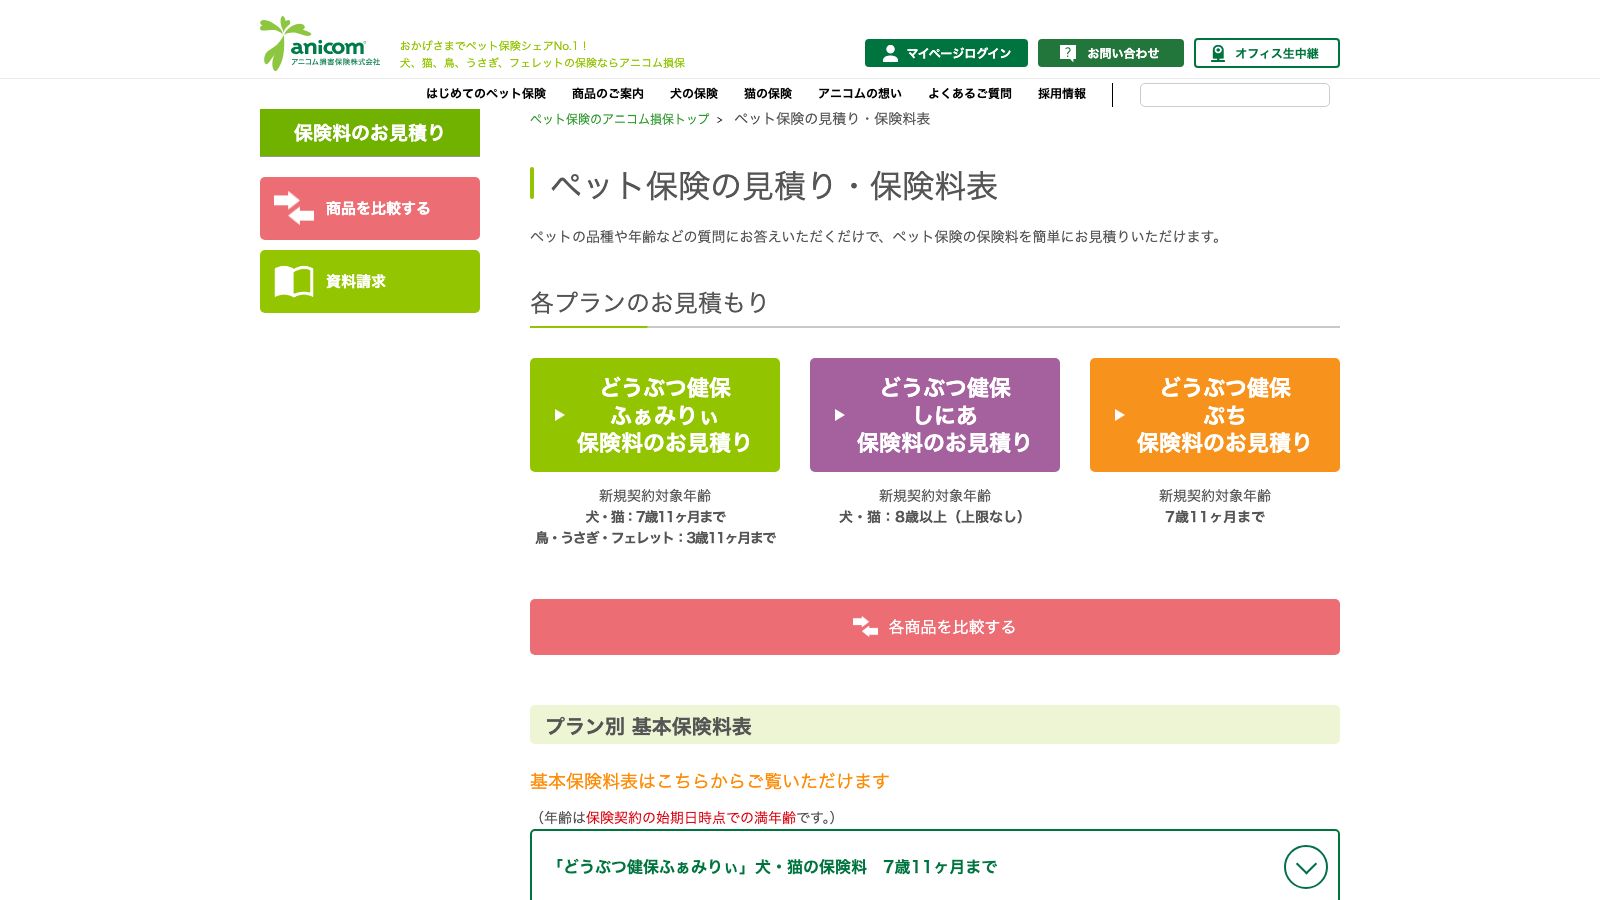
Task: Go to よくあるご質問 in the navigation
Action: 970,94
